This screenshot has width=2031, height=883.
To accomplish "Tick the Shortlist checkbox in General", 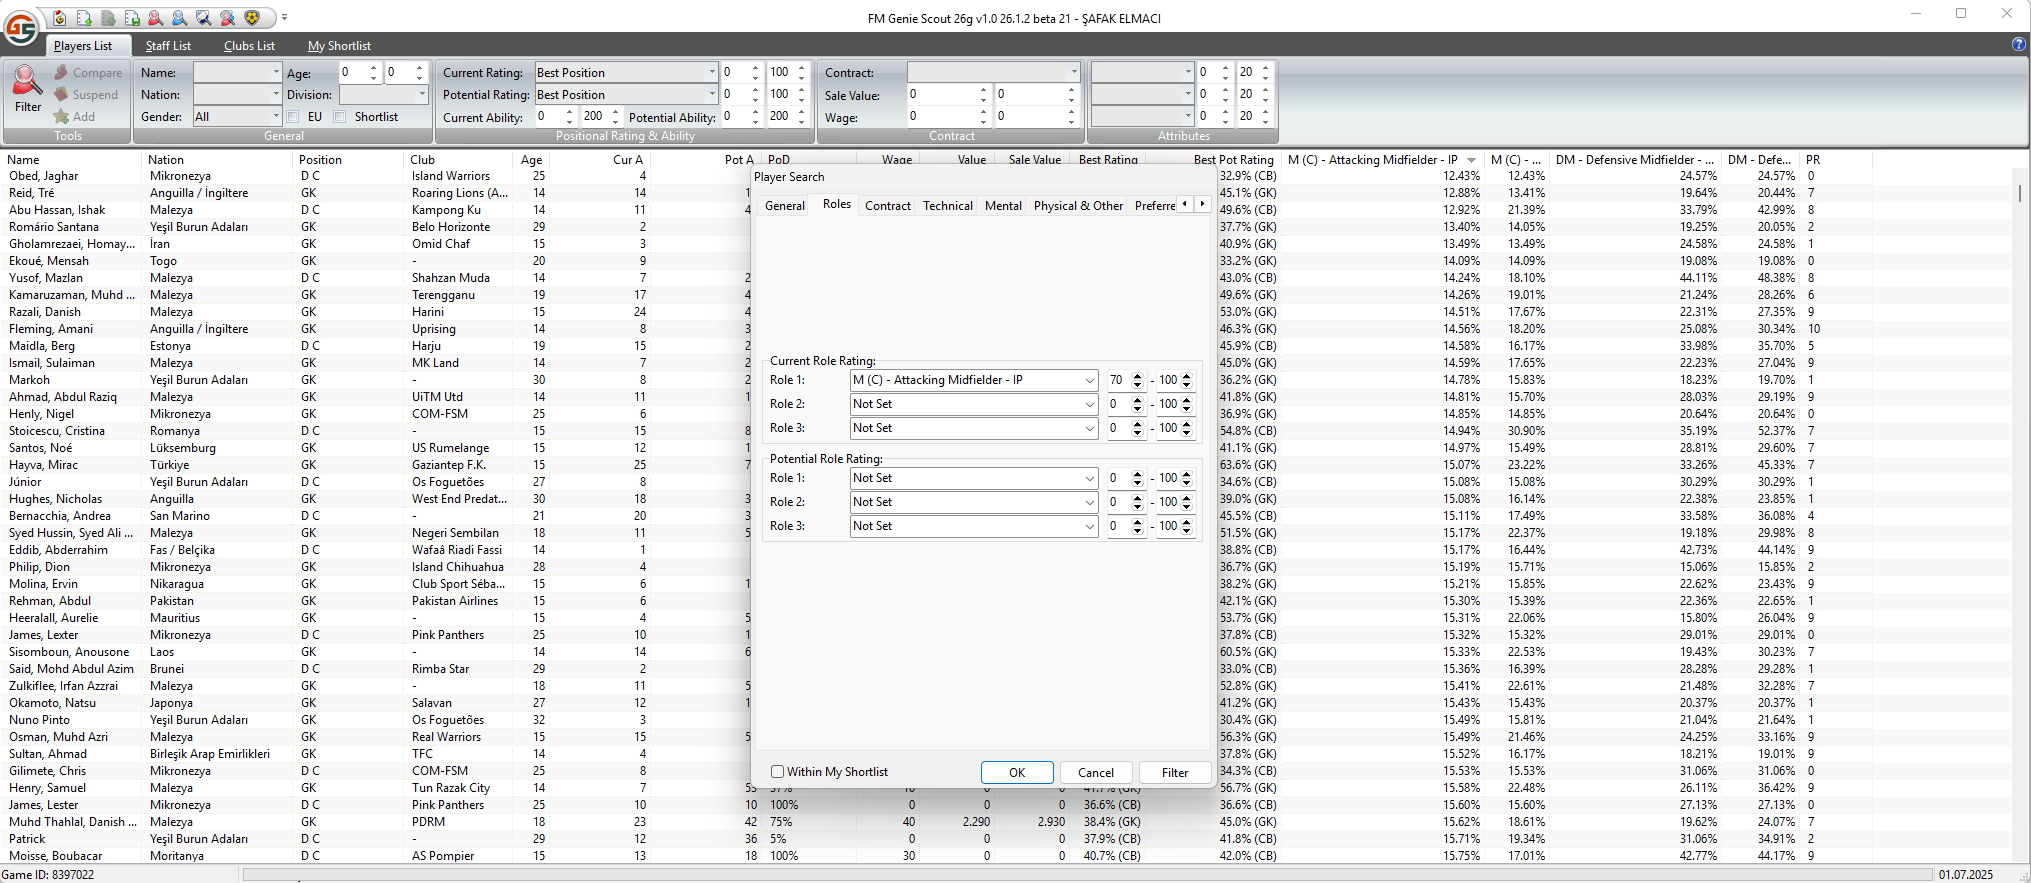I will tap(340, 117).
